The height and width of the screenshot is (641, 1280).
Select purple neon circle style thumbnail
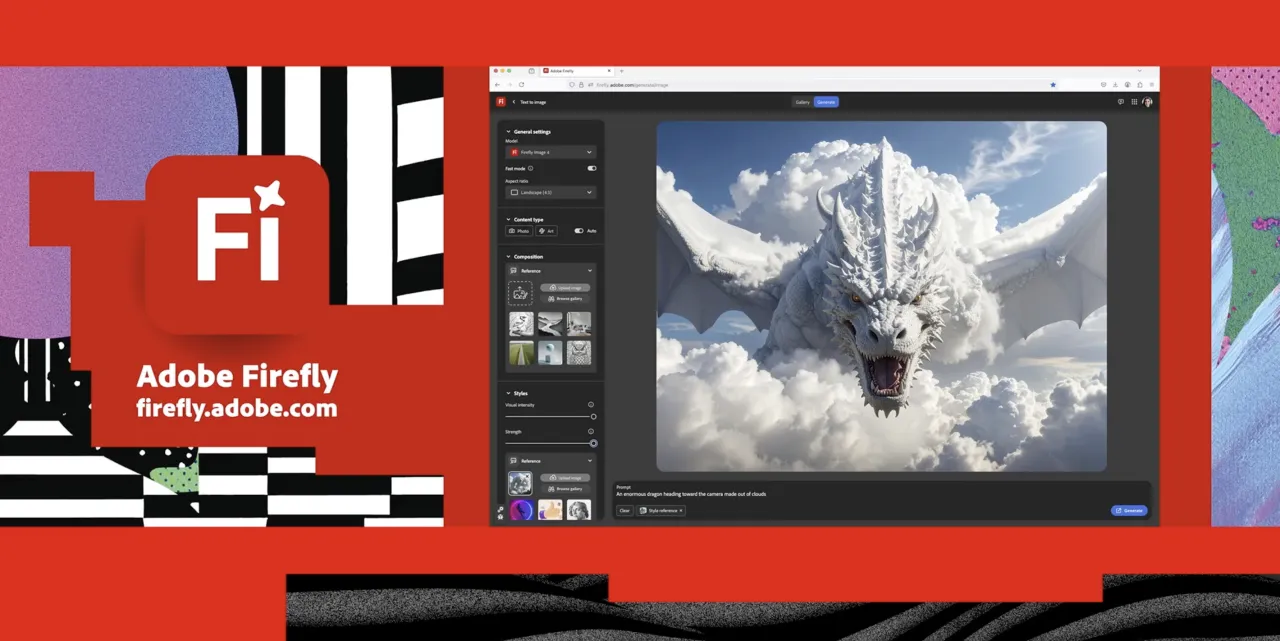521,511
